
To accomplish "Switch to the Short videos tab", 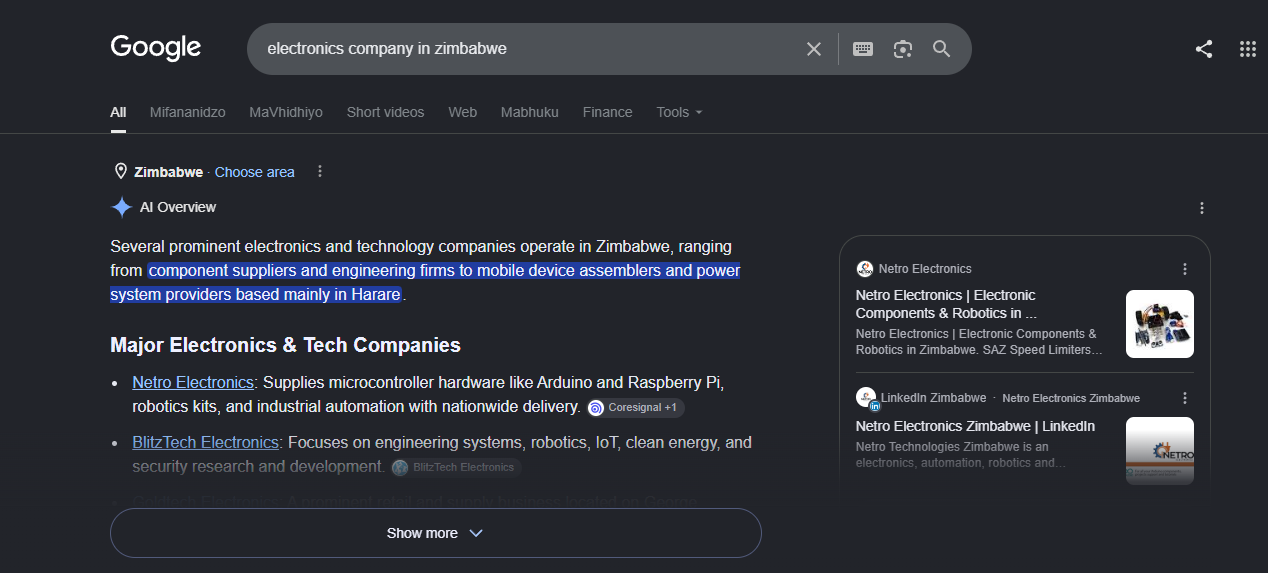I will 385,112.
